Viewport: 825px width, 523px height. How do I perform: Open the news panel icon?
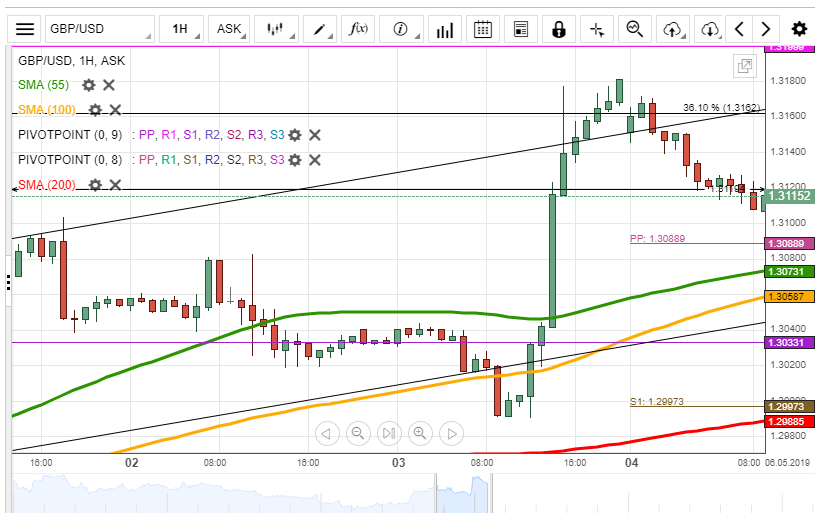[521, 29]
